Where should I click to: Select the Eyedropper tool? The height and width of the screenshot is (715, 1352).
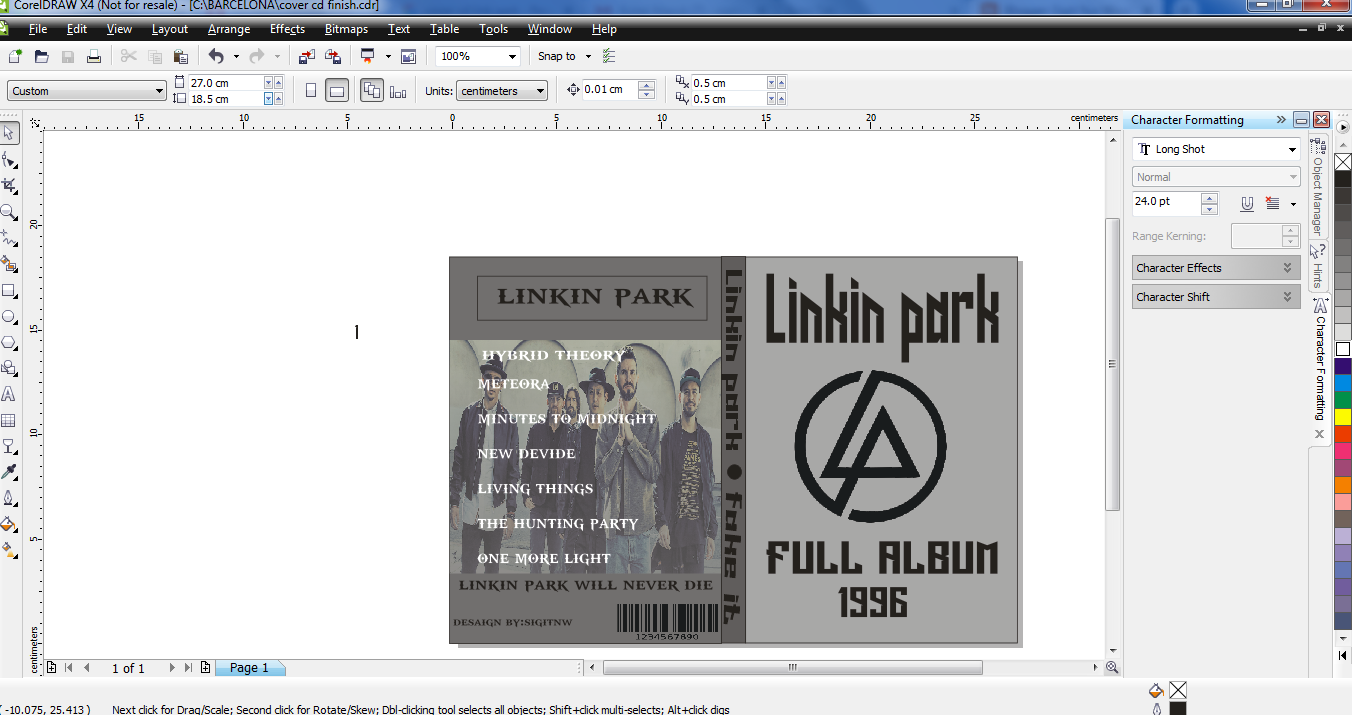click(9, 472)
